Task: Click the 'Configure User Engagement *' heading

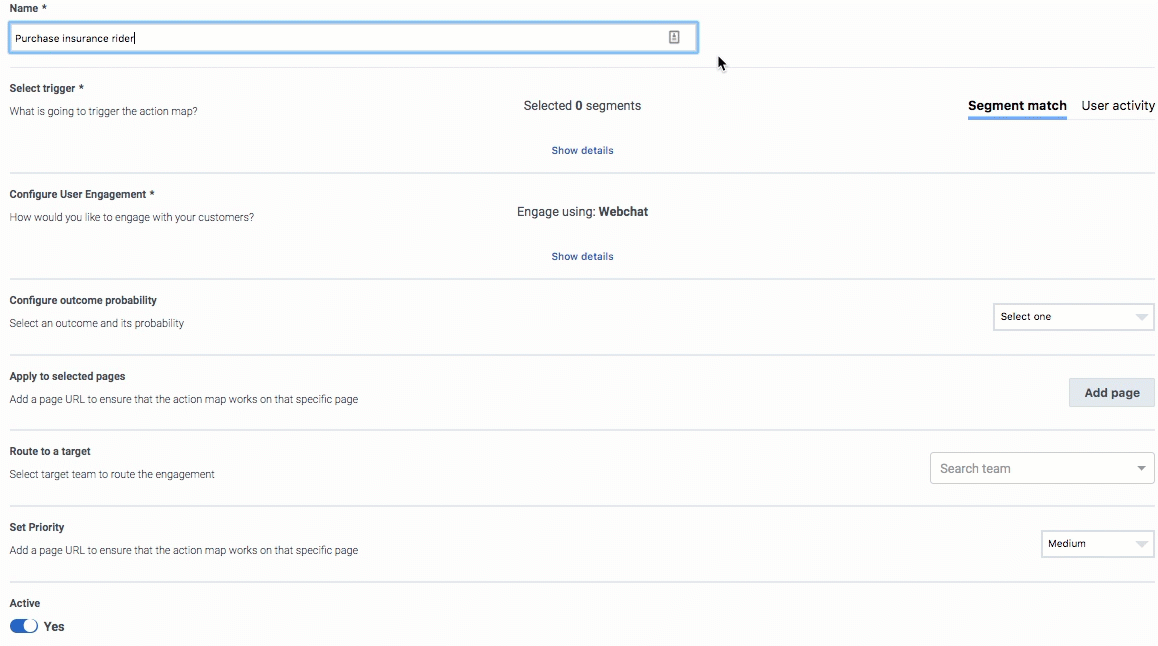Action: 82,194
